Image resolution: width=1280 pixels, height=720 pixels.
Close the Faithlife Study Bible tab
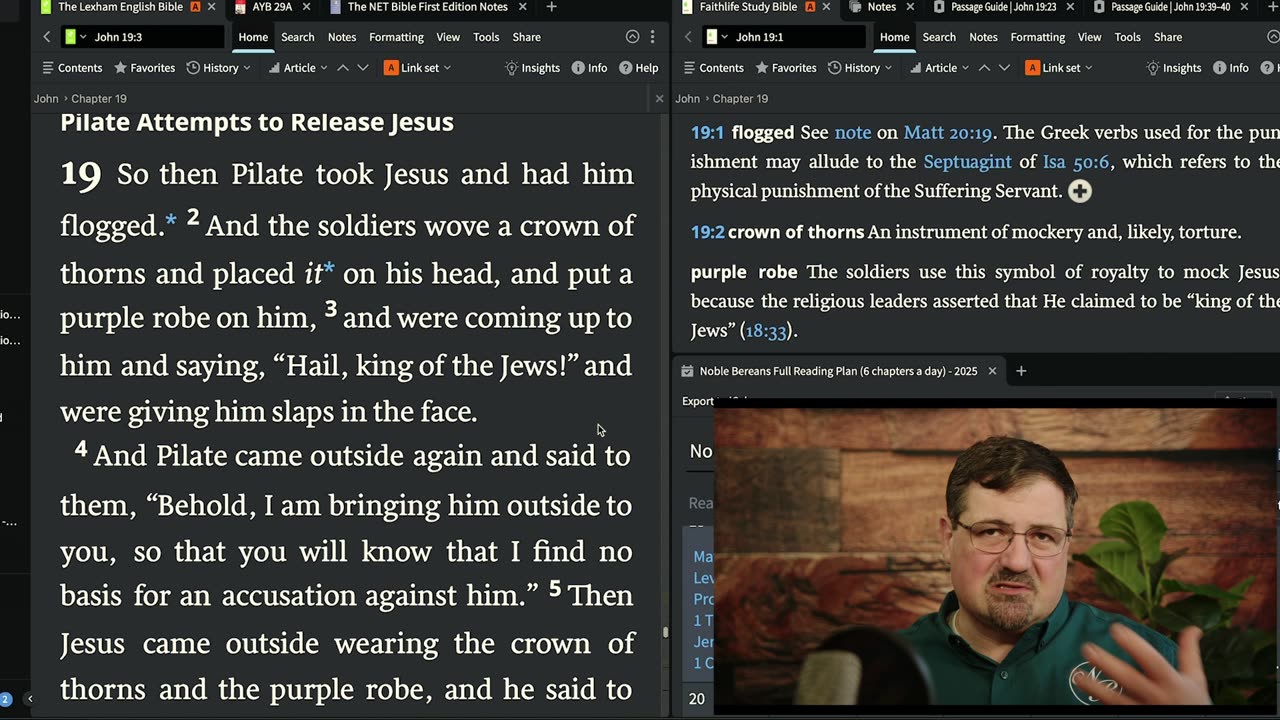[826, 7]
